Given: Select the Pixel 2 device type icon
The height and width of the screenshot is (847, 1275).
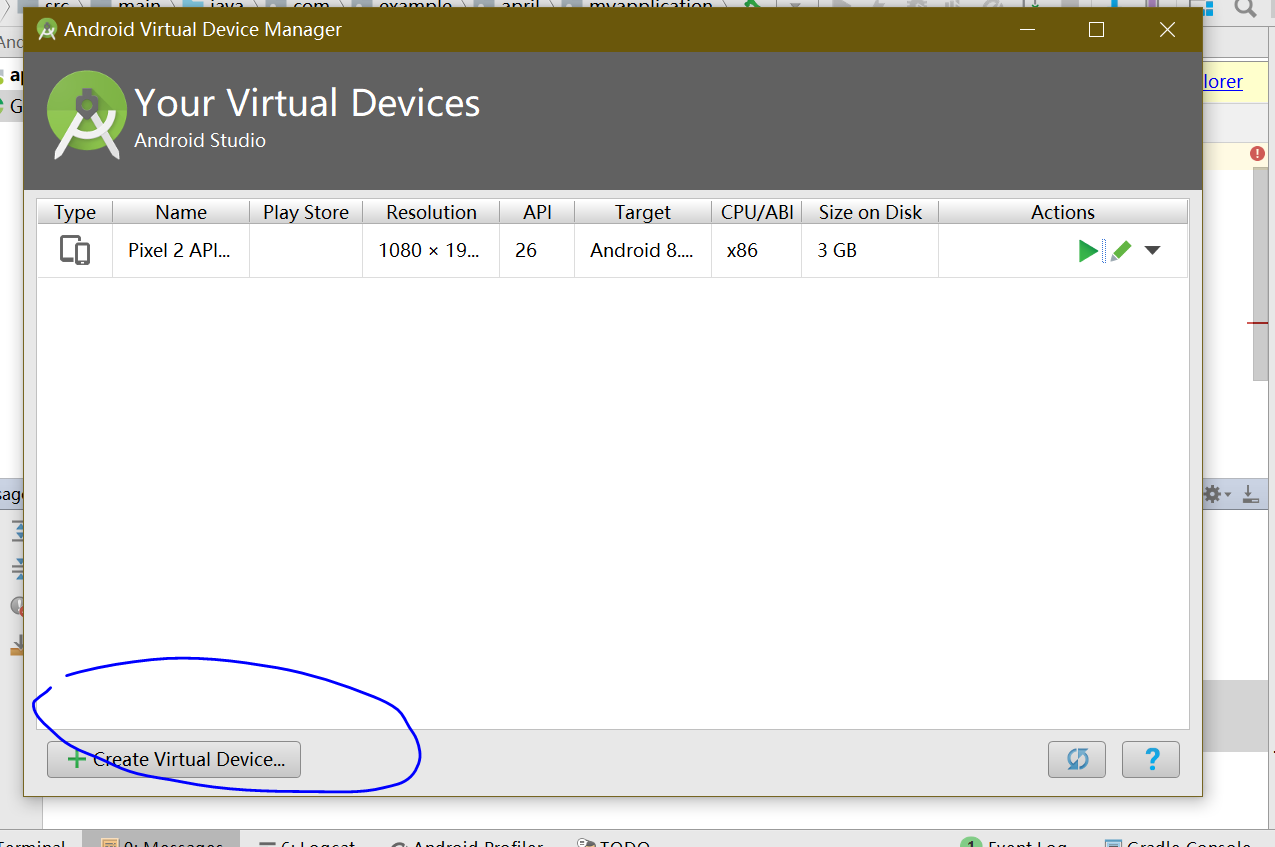Looking at the screenshot, I should [x=75, y=250].
